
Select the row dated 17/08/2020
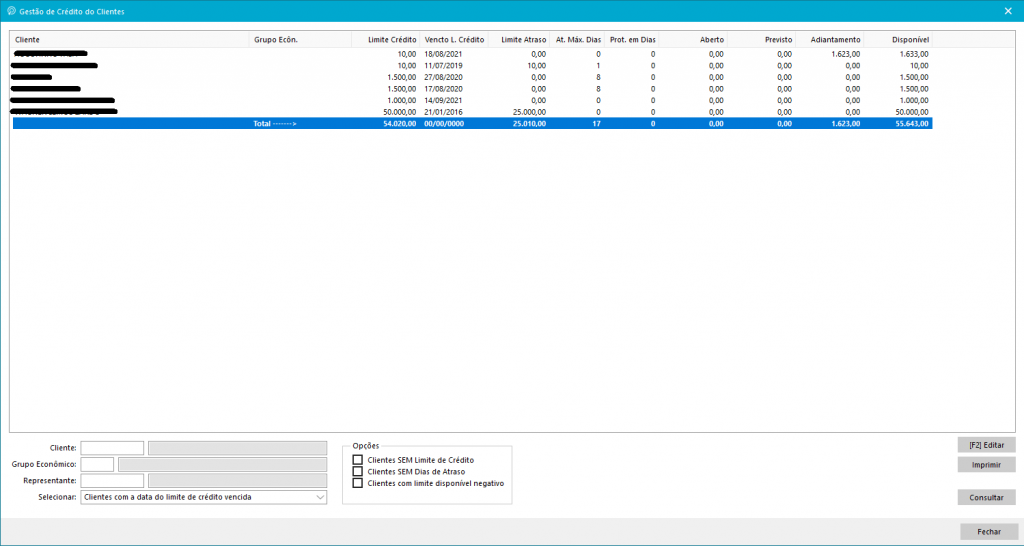[472, 89]
